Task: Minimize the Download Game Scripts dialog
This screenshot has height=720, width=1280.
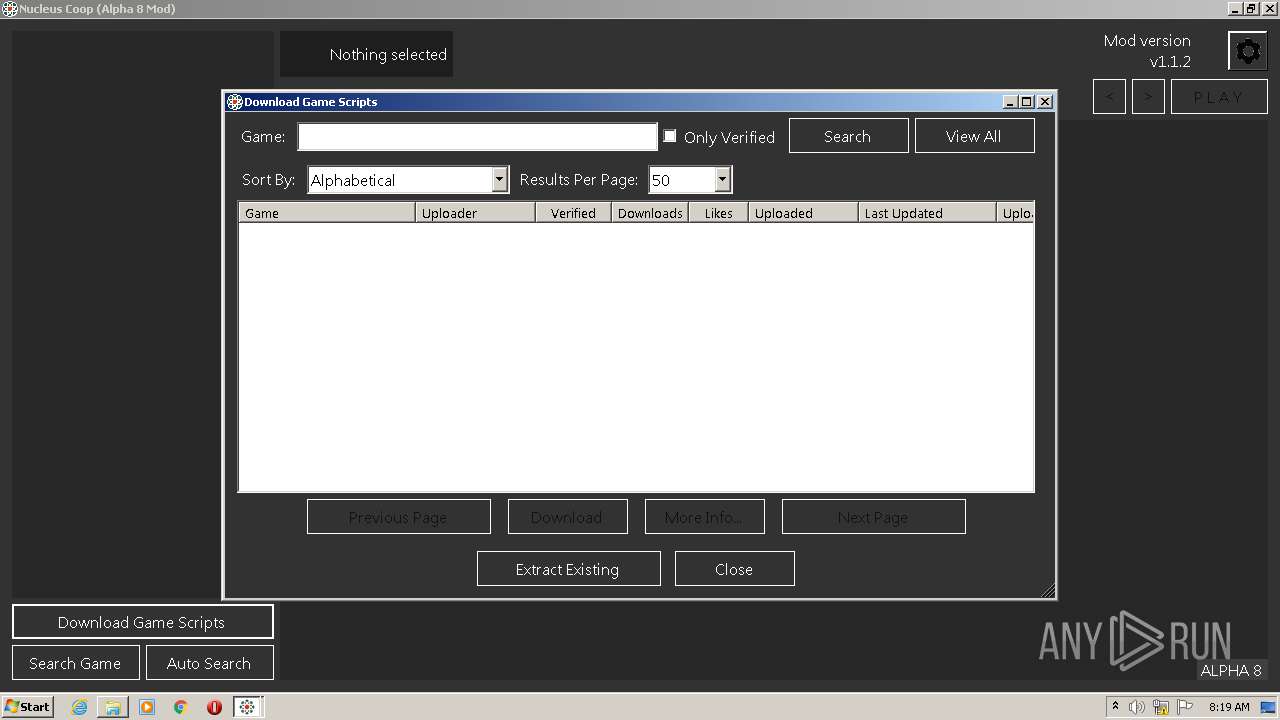Action: (x=1010, y=102)
